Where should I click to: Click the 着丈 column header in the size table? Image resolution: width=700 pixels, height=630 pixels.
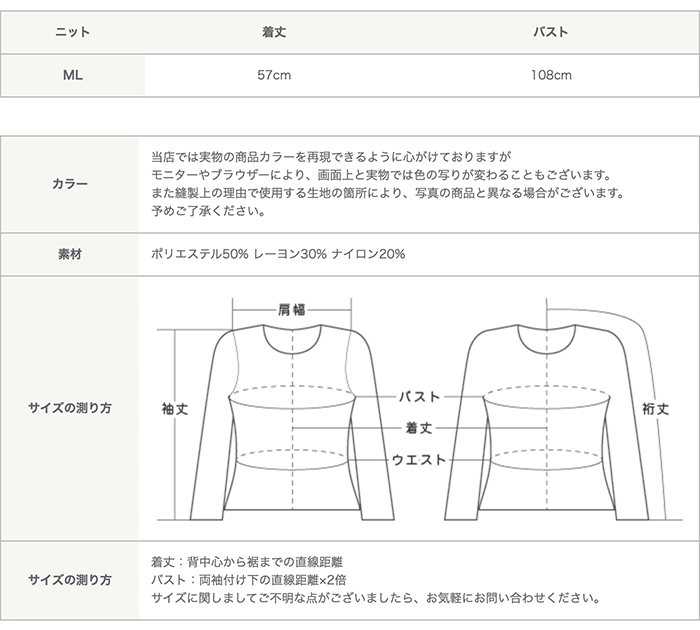pyautogui.click(x=274, y=32)
